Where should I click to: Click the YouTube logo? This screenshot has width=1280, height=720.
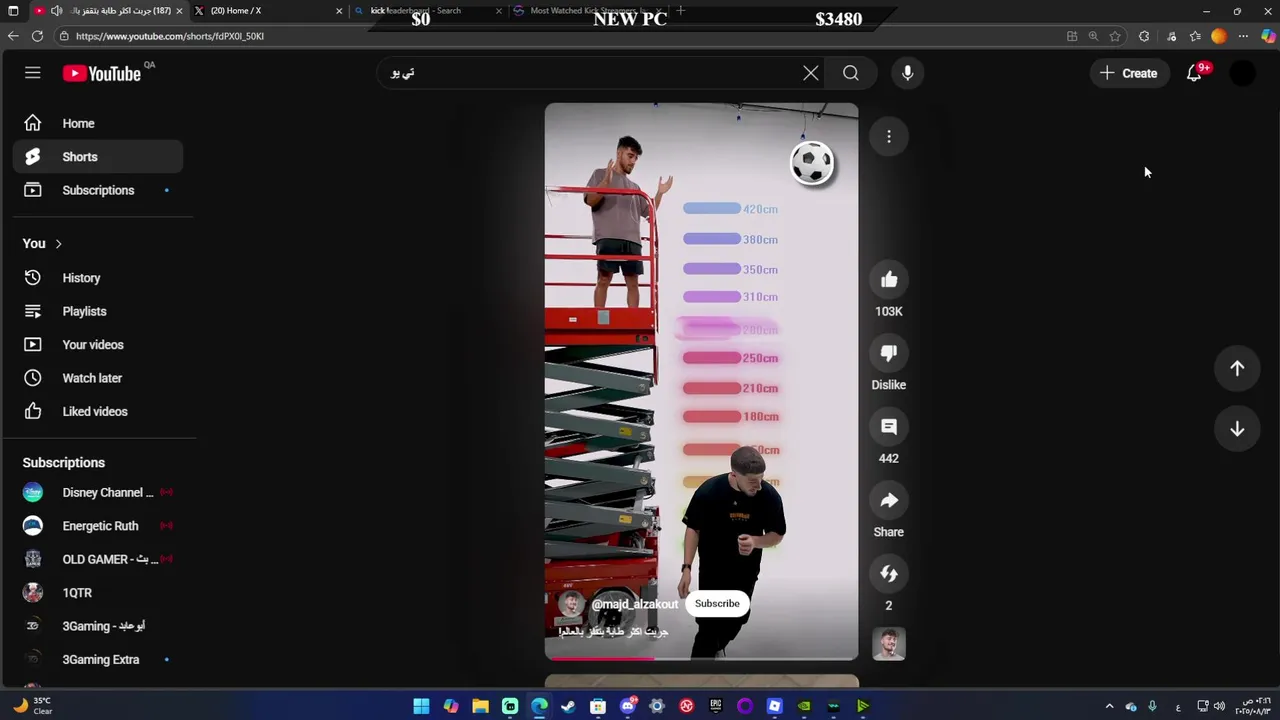point(101,73)
